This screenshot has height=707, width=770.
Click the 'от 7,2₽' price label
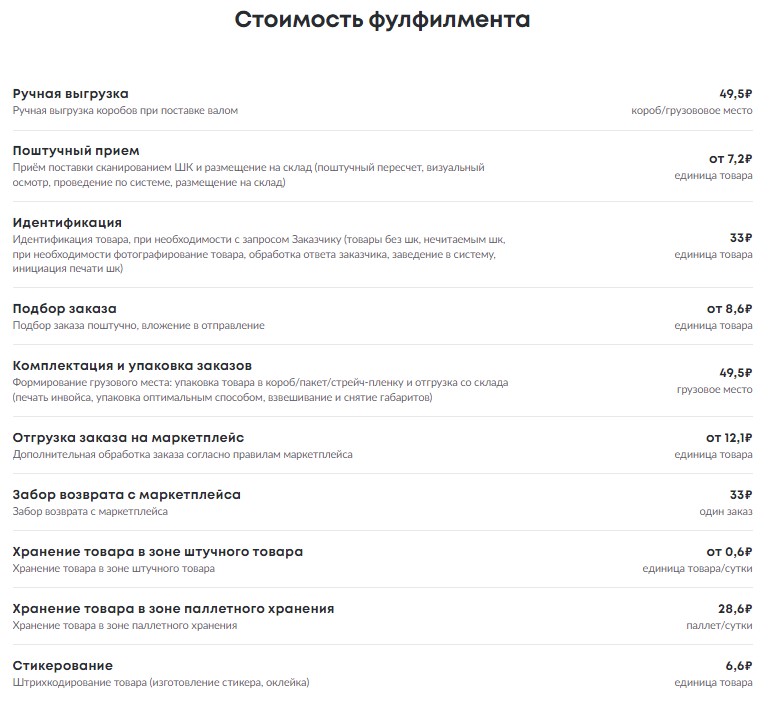730,159
